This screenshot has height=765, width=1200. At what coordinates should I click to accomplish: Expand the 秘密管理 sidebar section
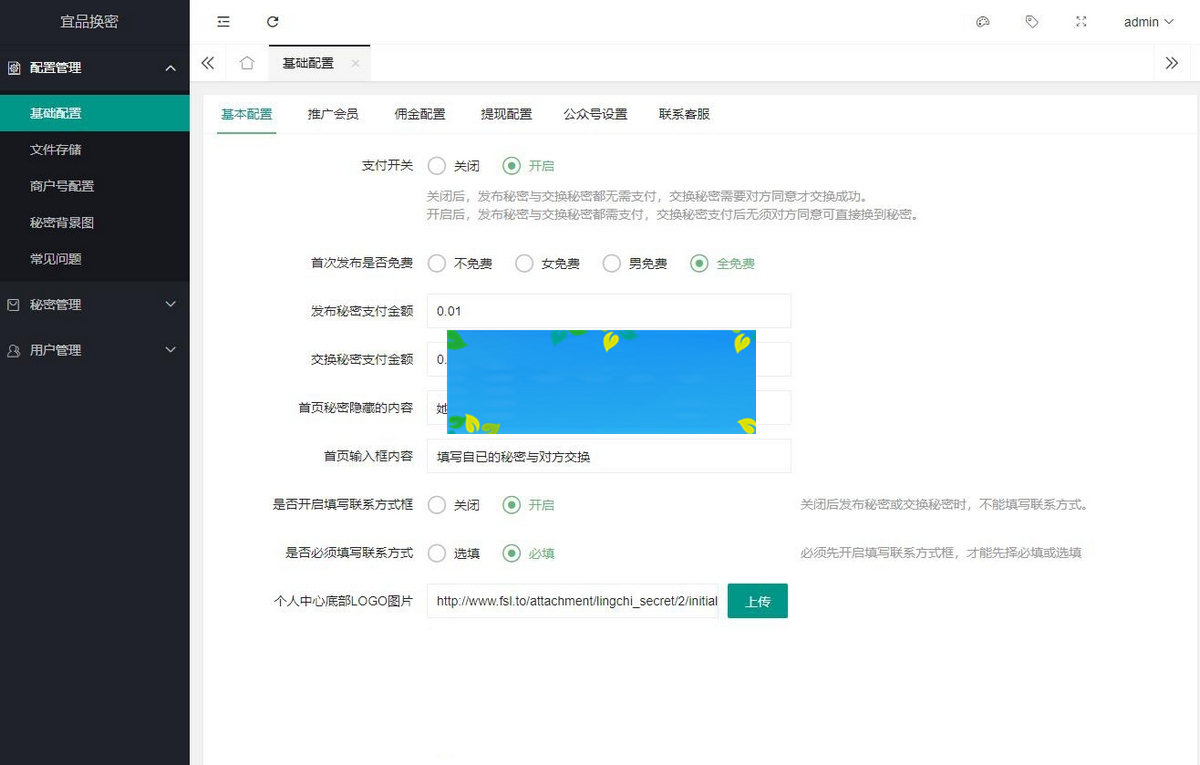[95, 304]
